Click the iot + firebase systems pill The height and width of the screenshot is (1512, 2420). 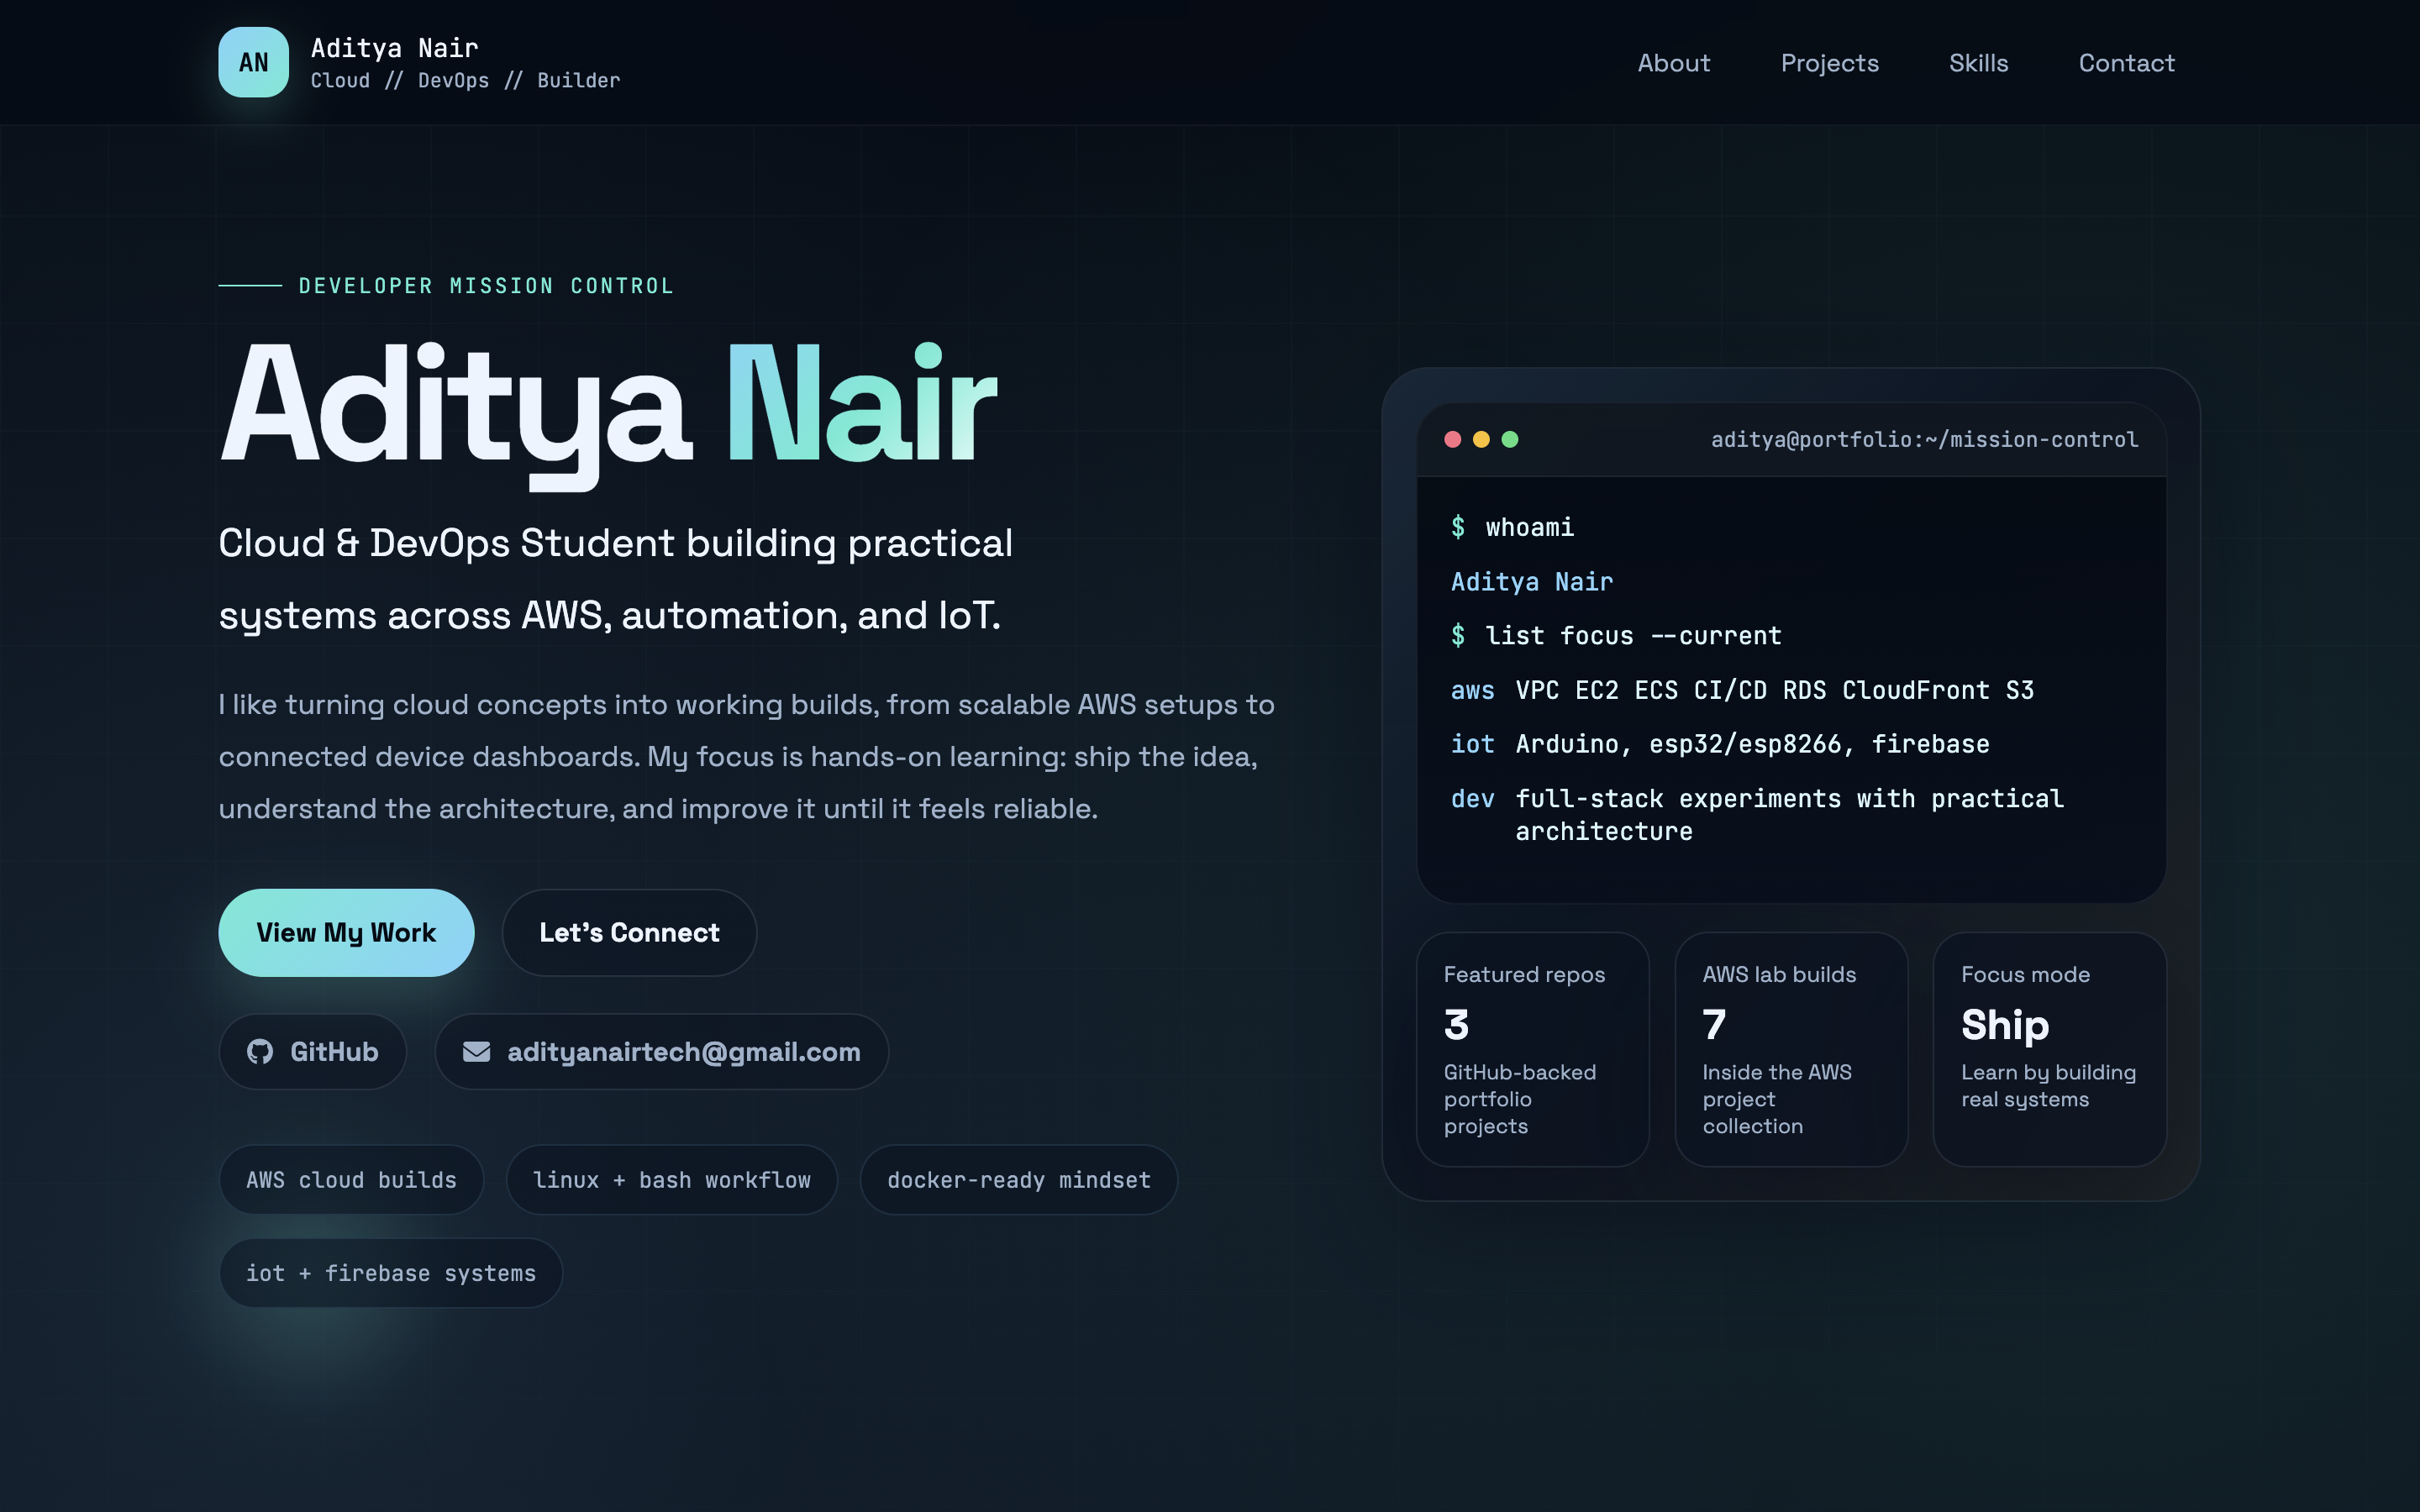(x=391, y=1272)
